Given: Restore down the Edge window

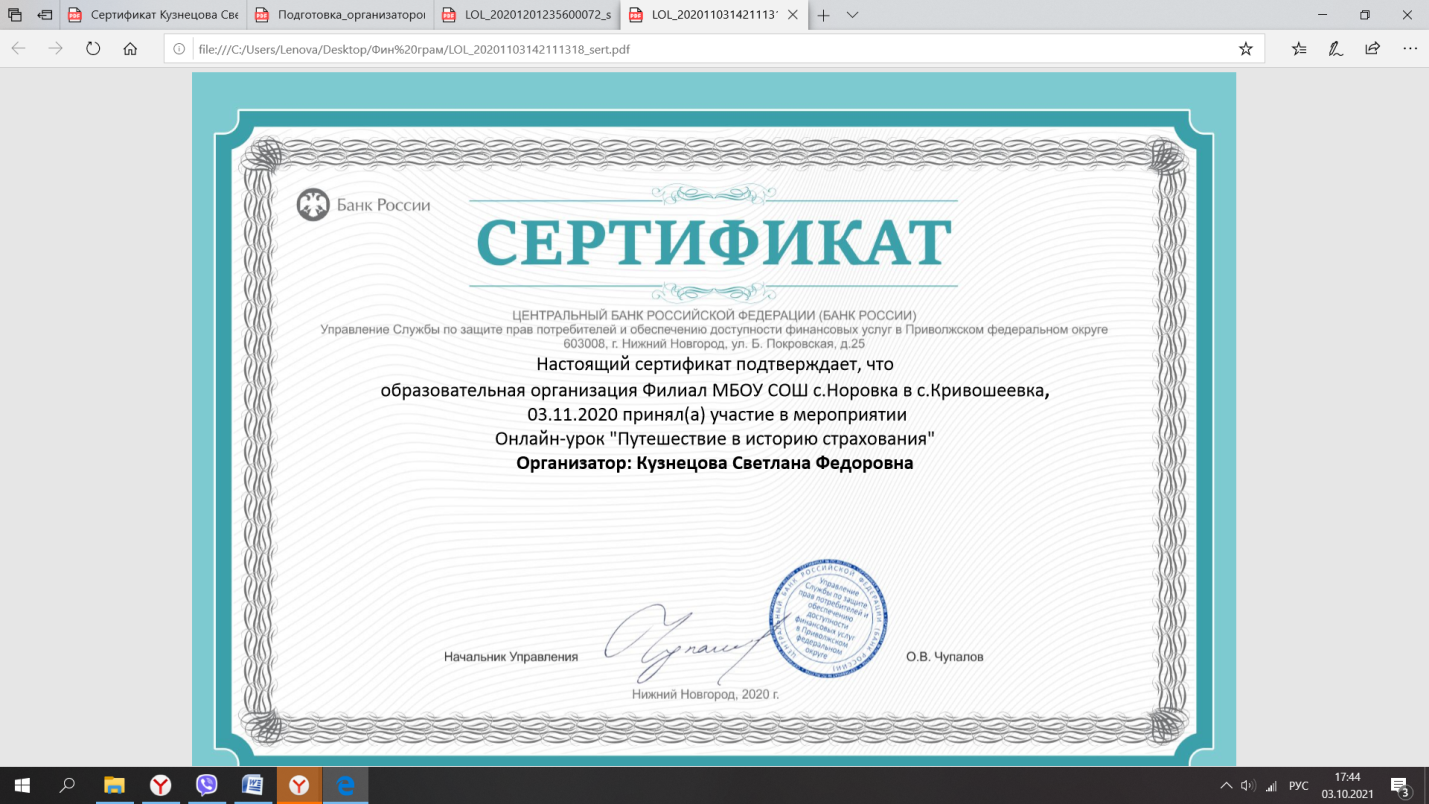Looking at the screenshot, I should pyautogui.click(x=1364, y=15).
